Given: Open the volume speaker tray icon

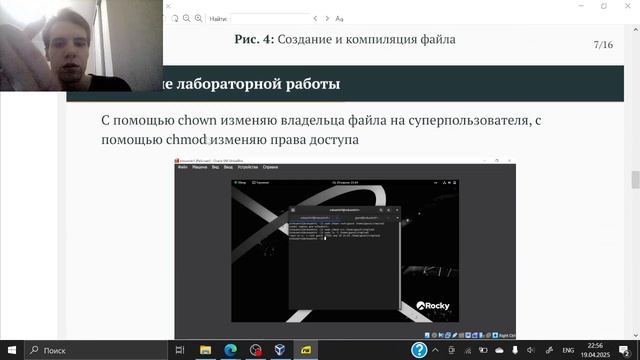Looking at the screenshot, I should pos(531,350).
